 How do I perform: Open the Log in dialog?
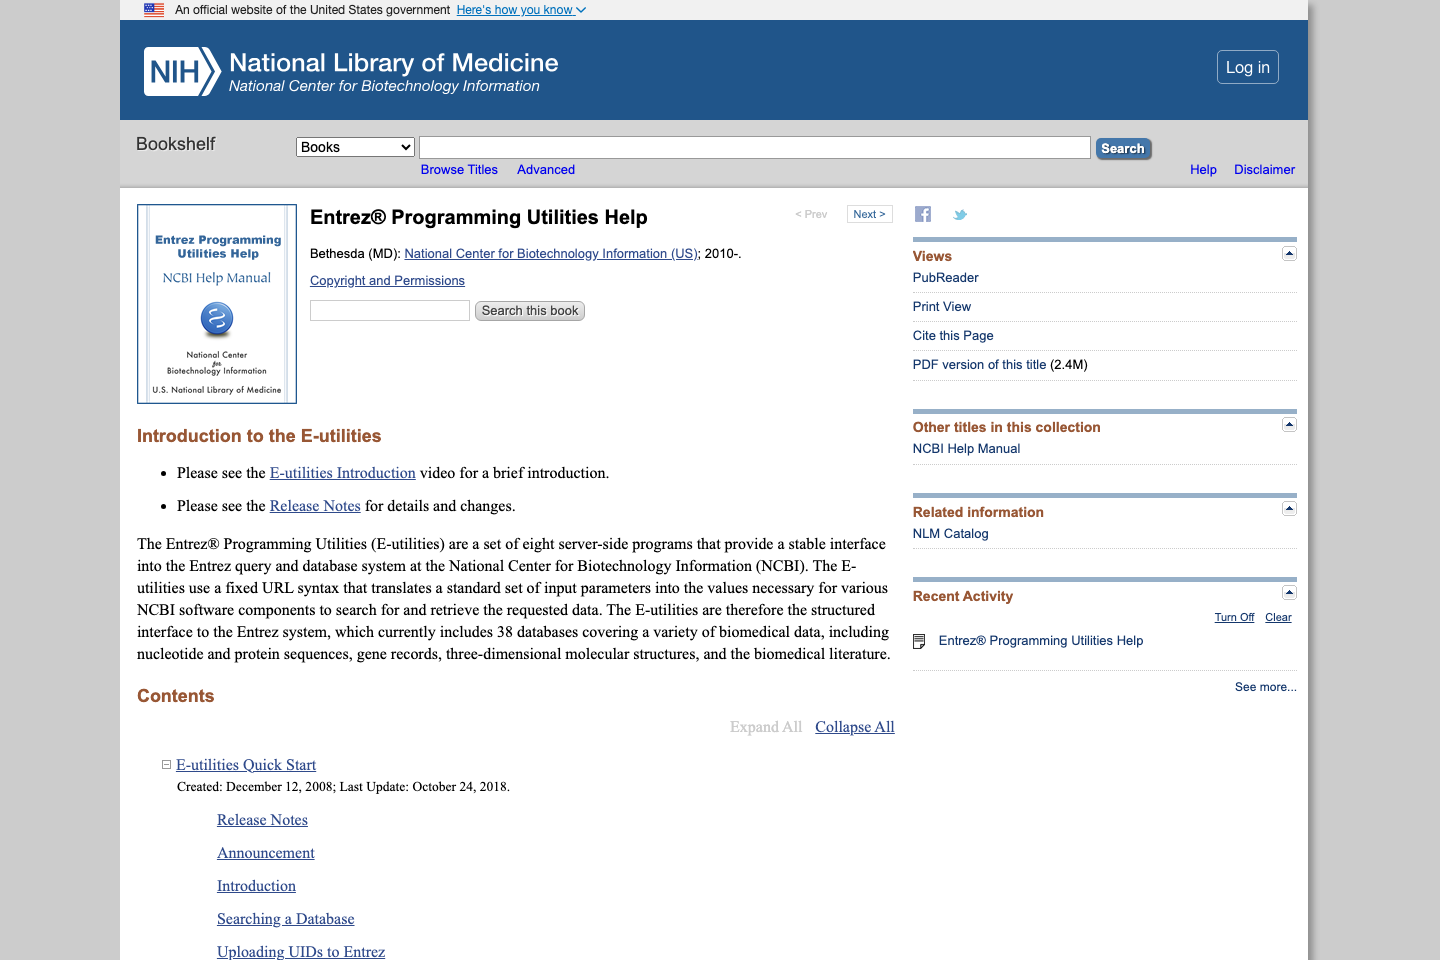(1247, 66)
